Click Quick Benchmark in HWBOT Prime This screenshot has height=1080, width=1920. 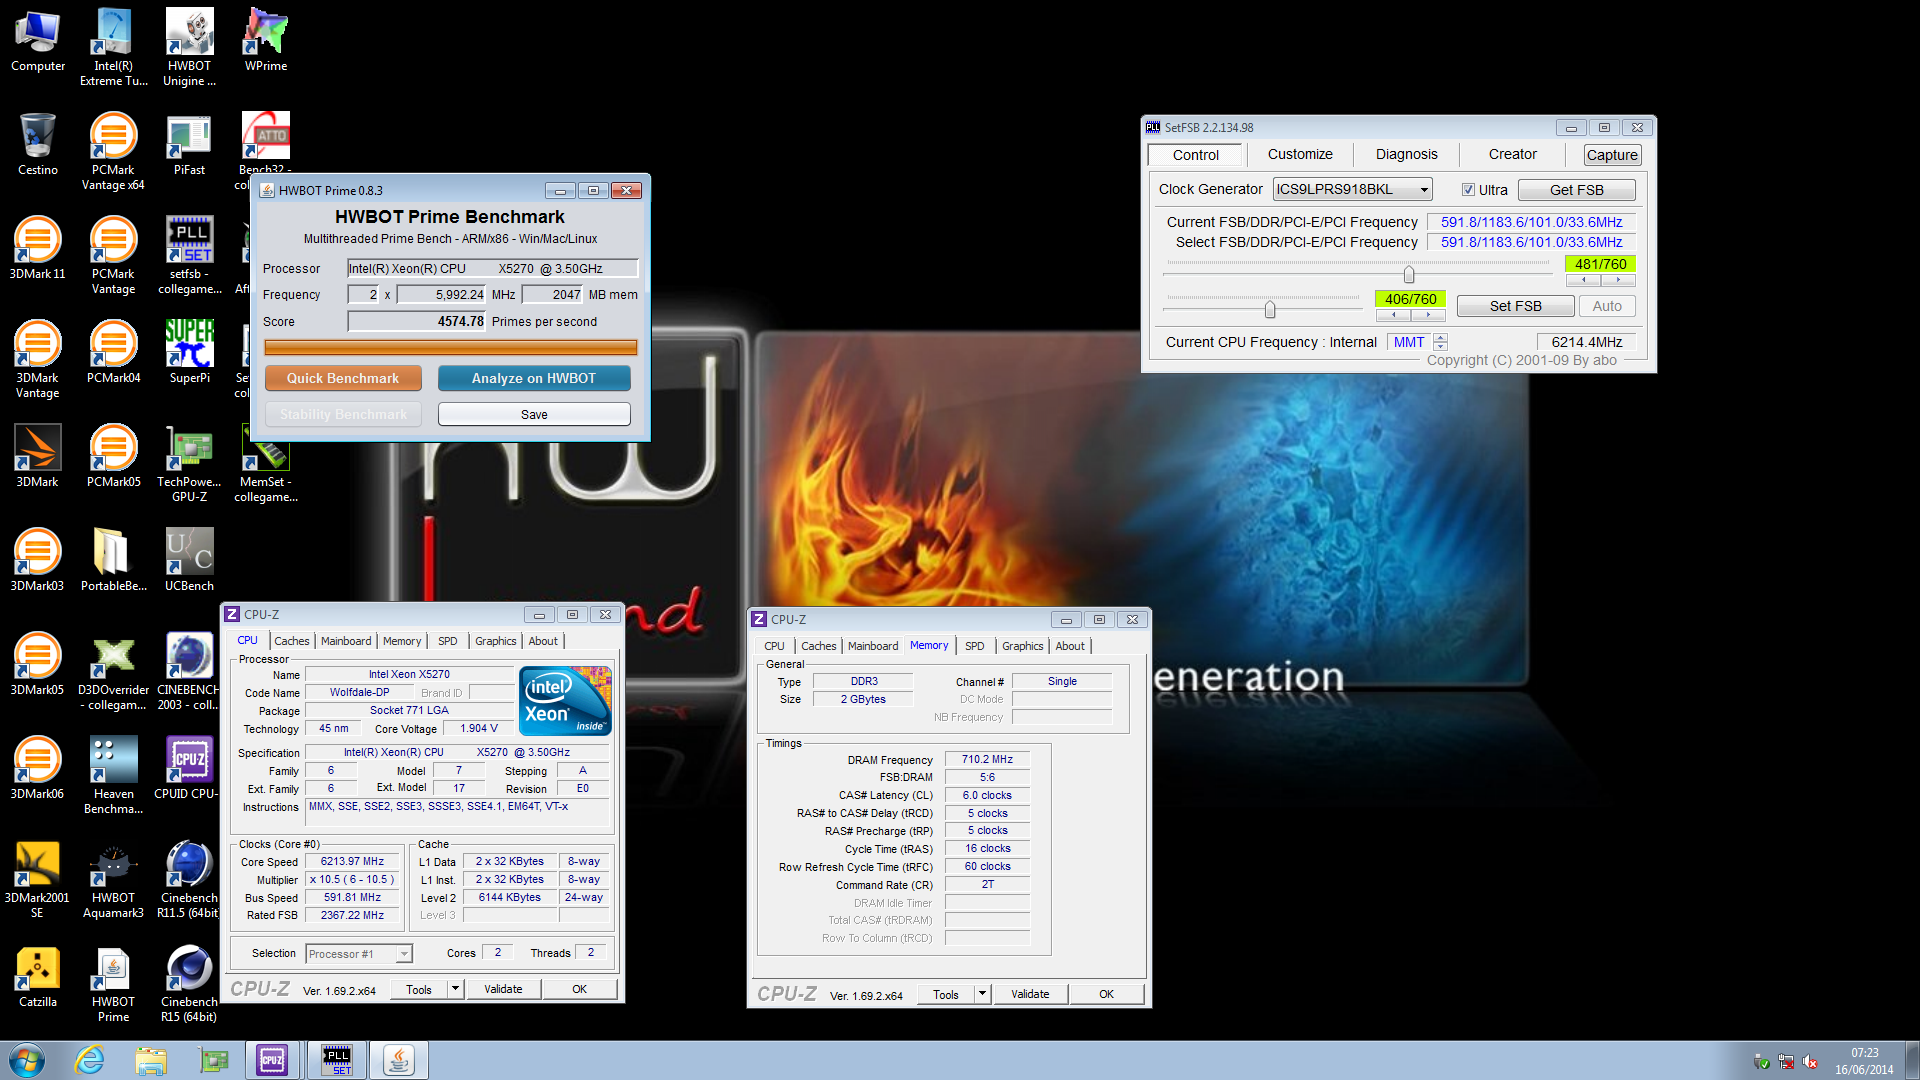(343, 378)
